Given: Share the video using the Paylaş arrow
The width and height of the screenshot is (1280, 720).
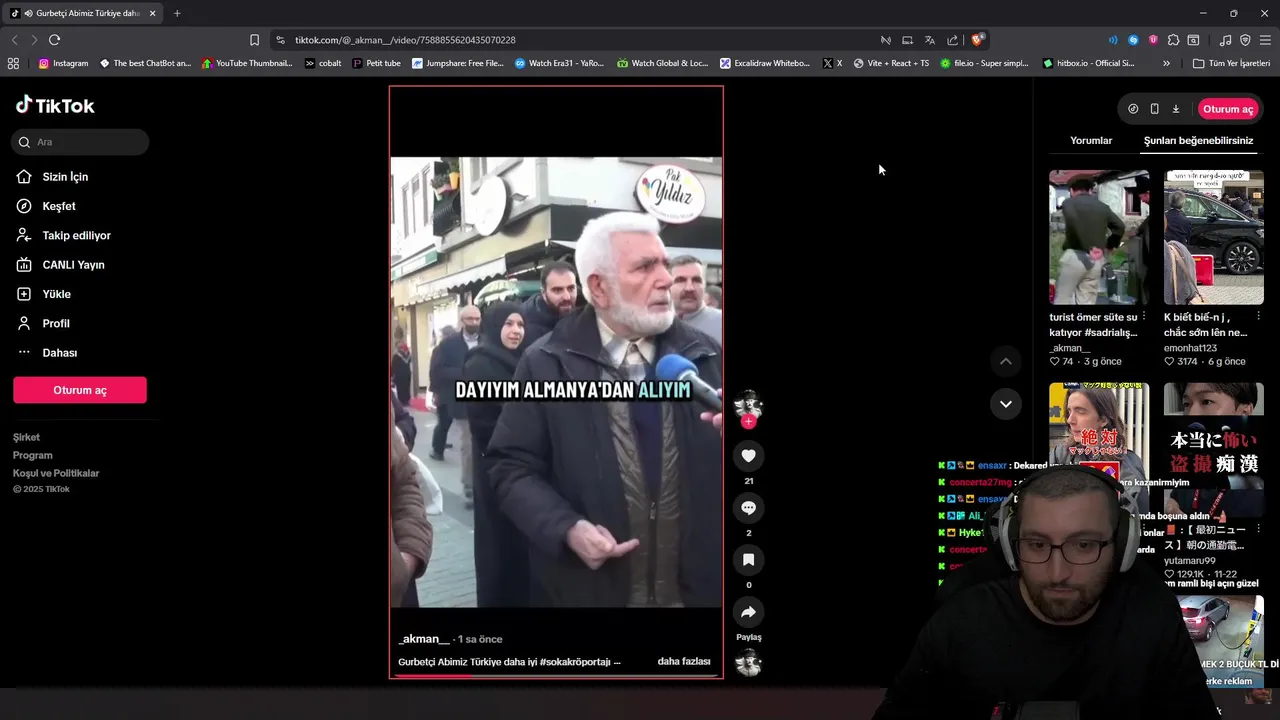Looking at the screenshot, I should click(748, 612).
